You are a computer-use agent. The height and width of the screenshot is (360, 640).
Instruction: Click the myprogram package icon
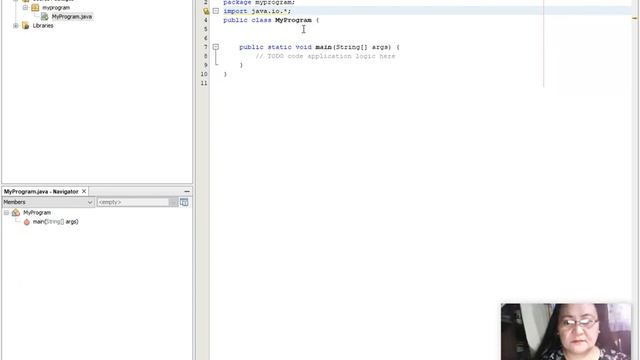(35, 8)
